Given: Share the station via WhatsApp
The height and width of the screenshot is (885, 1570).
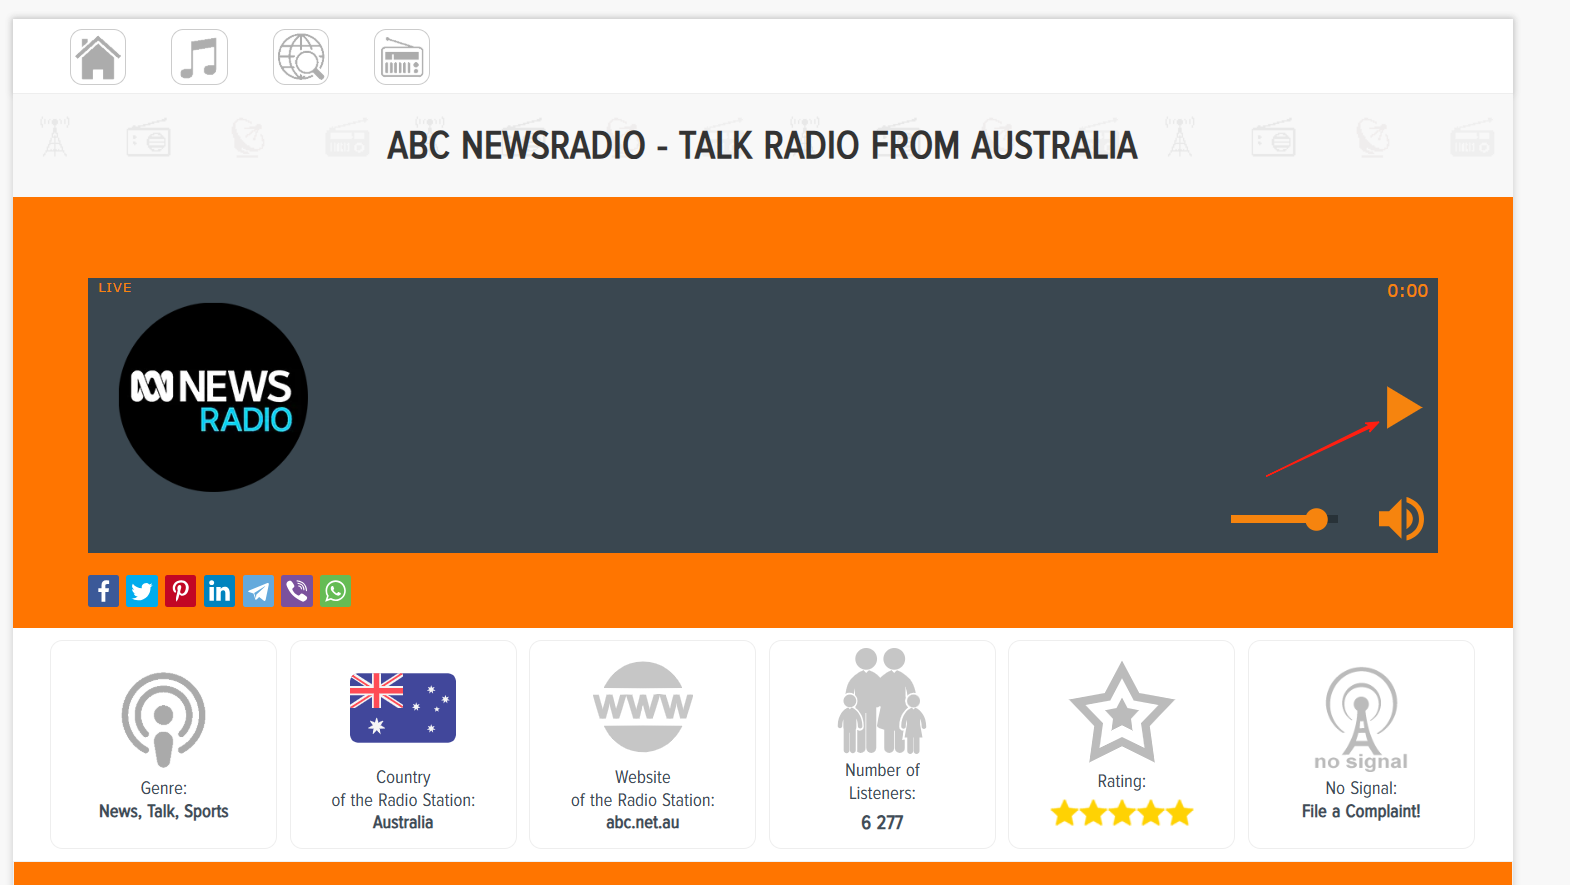Looking at the screenshot, I should tap(336, 591).
